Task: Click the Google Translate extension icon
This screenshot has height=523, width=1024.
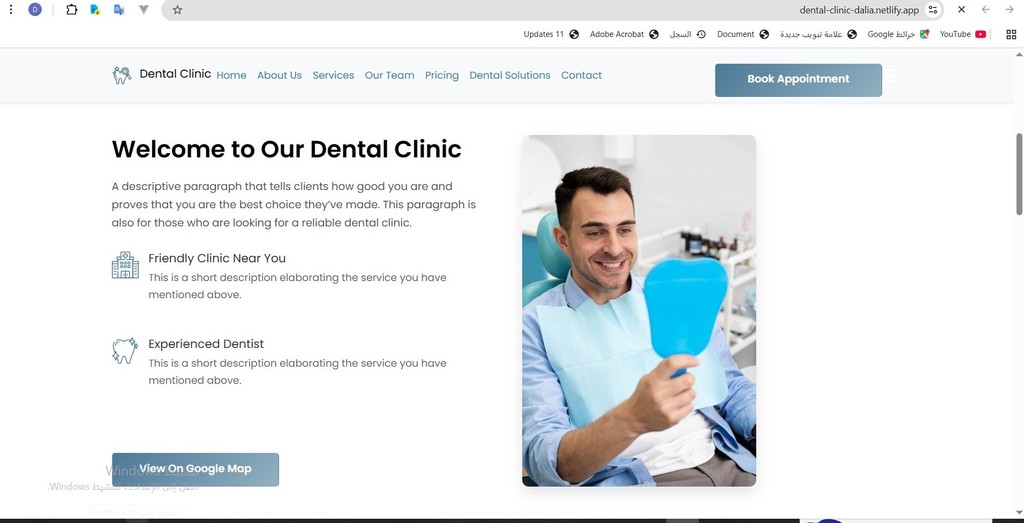Action: pyautogui.click(x=119, y=10)
